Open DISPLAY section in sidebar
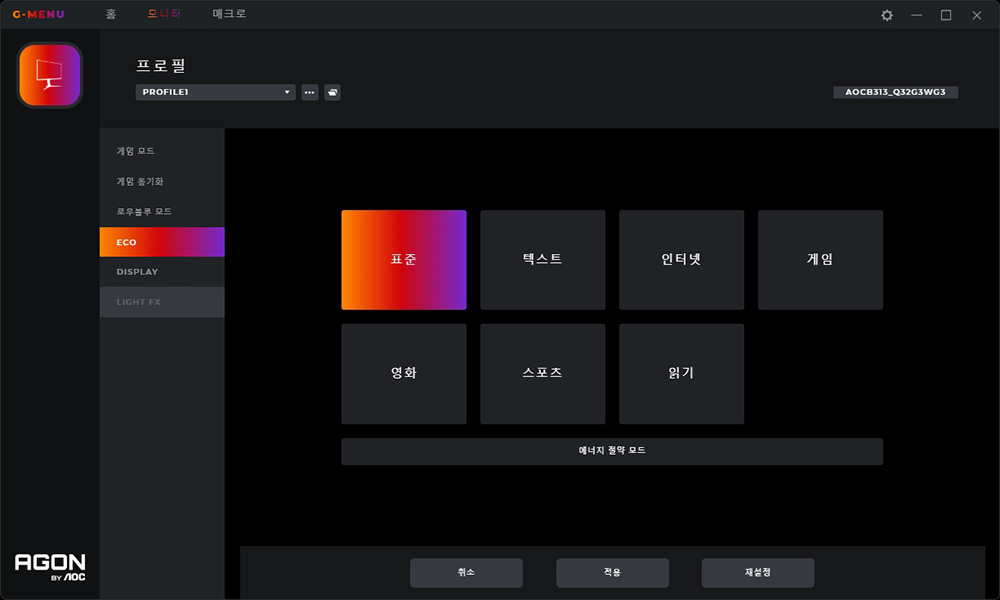 [x=162, y=272]
